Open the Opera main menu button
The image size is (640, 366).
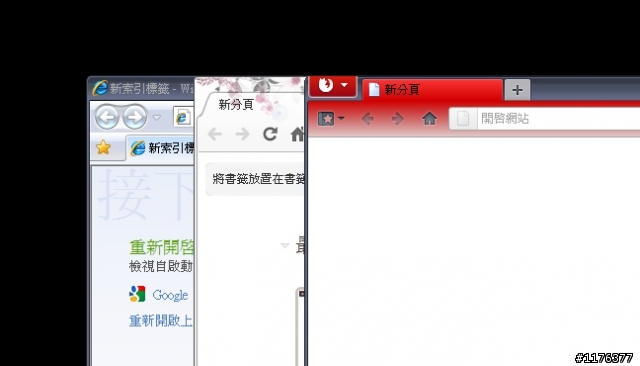point(333,86)
